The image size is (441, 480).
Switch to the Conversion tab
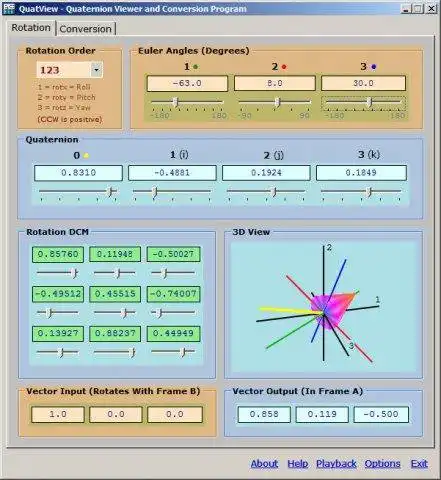coord(85,29)
